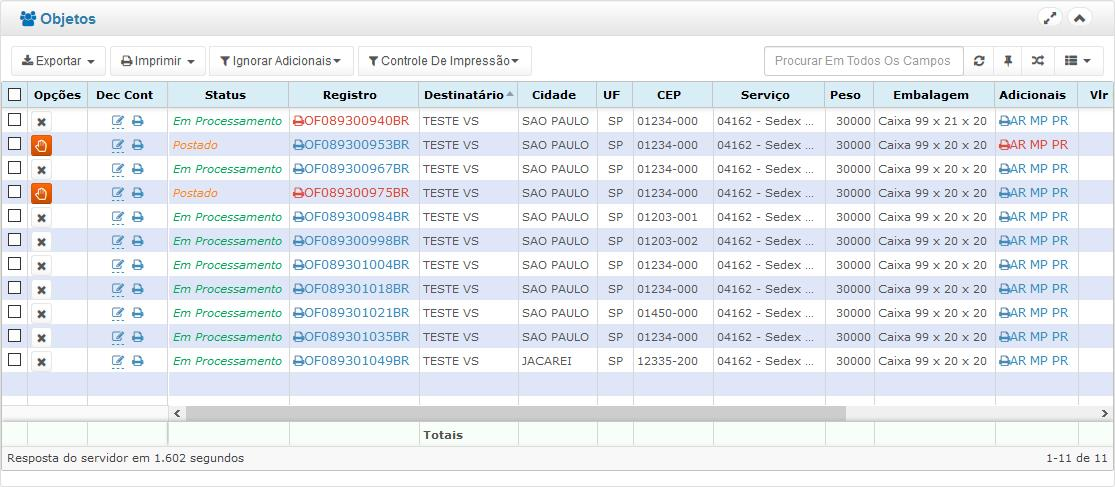Select the checkbox on the JACAREI row
Viewport: 1119px width, 488px height.
tap(14, 360)
